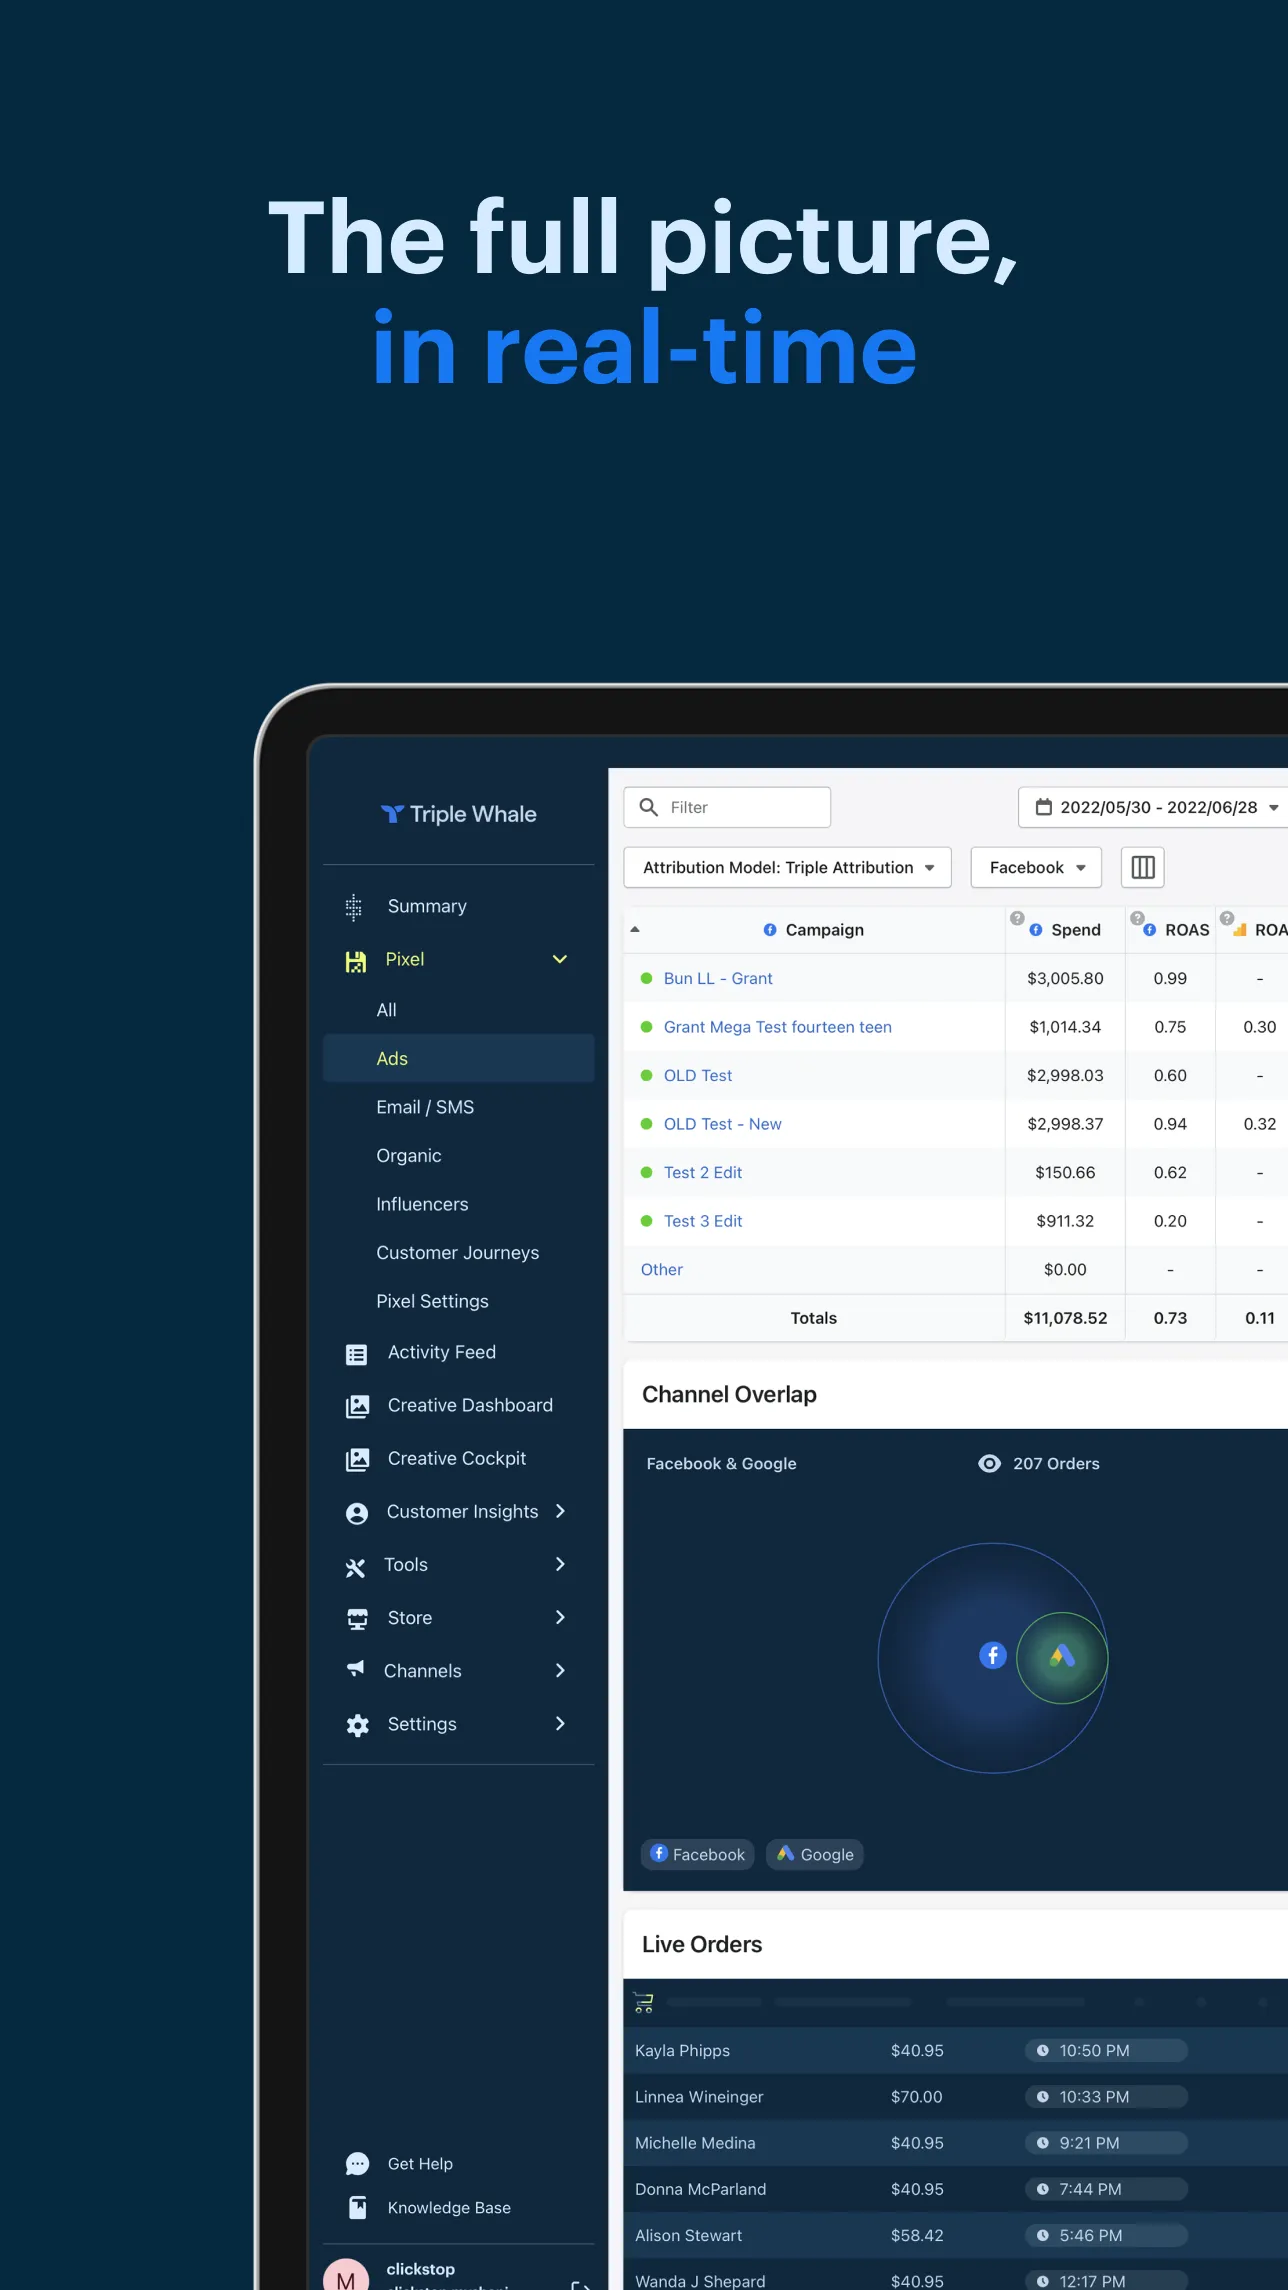Sort by the Campaign column arrow
Viewport: 1288px width, 2290px height.
pyautogui.click(x=635, y=929)
